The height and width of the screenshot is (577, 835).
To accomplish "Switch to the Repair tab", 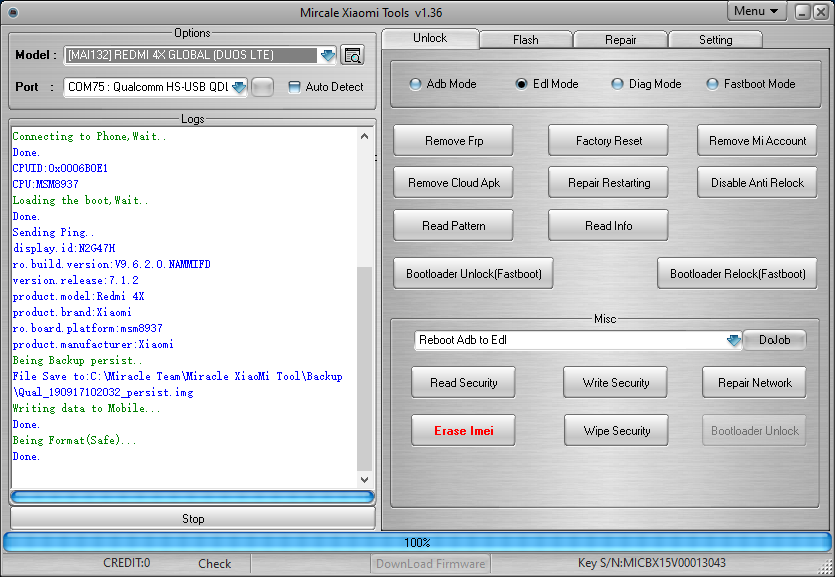I will tap(620, 40).
